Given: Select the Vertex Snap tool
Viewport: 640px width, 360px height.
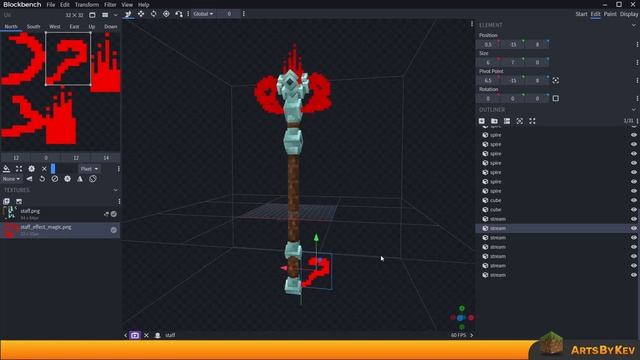Looking at the screenshot, I should pos(179,14).
